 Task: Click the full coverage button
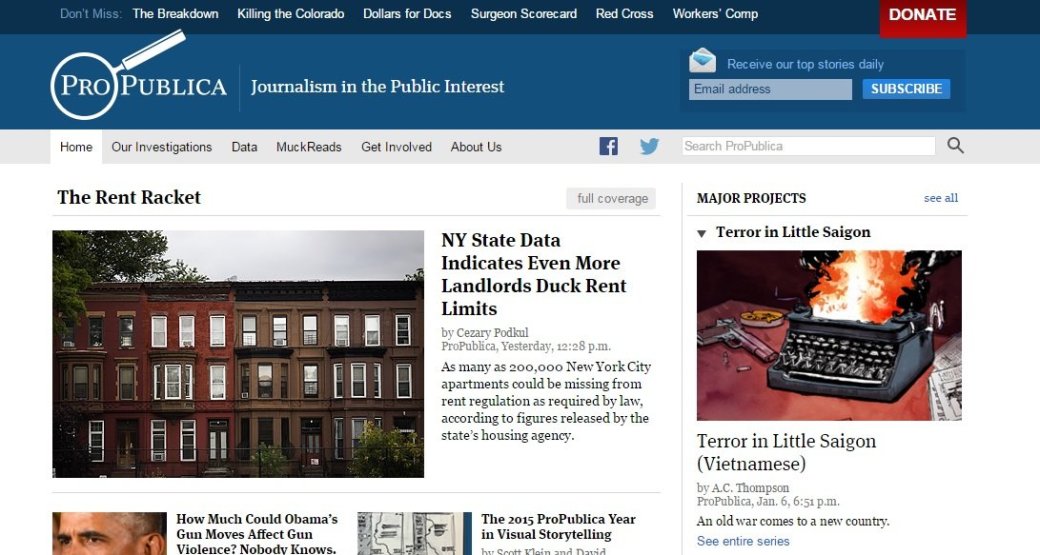point(612,198)
